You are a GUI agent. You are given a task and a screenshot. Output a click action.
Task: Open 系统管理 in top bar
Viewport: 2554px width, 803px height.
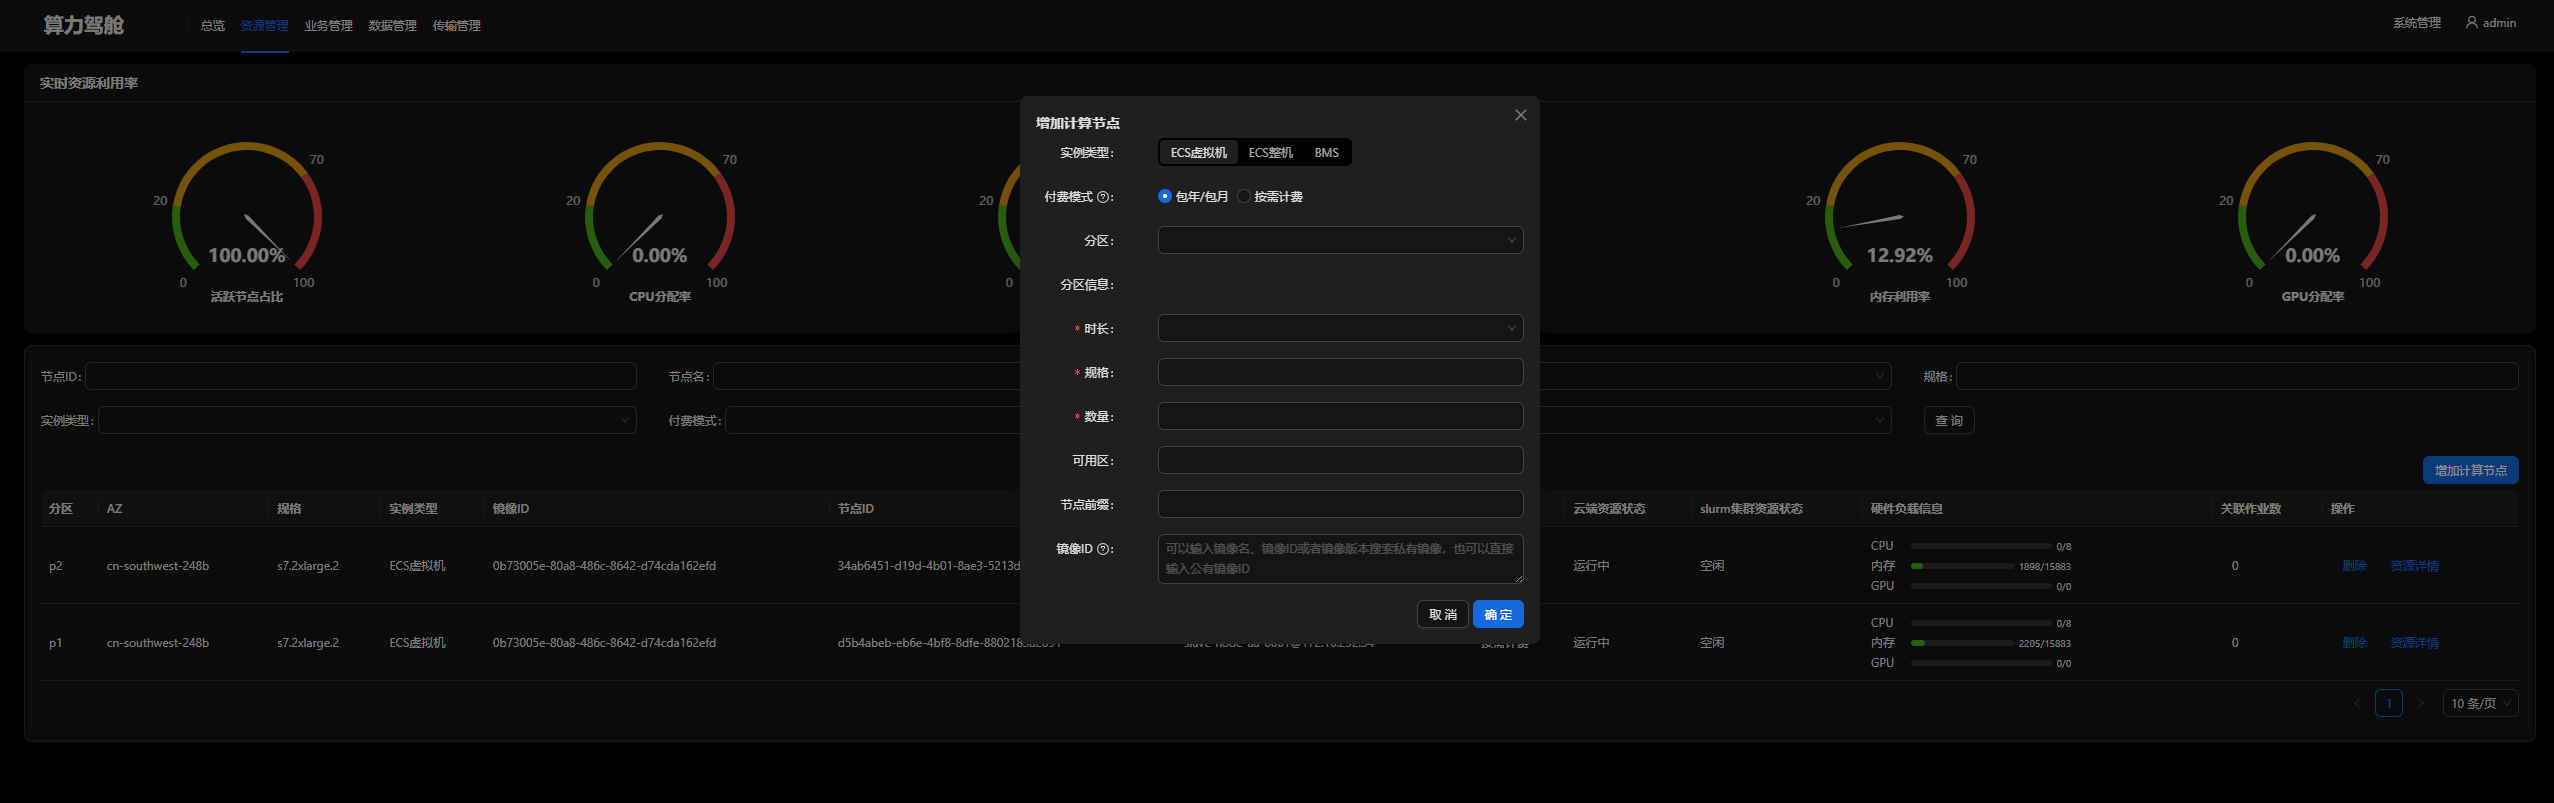pyautogui.click(x=2416, y=23)
